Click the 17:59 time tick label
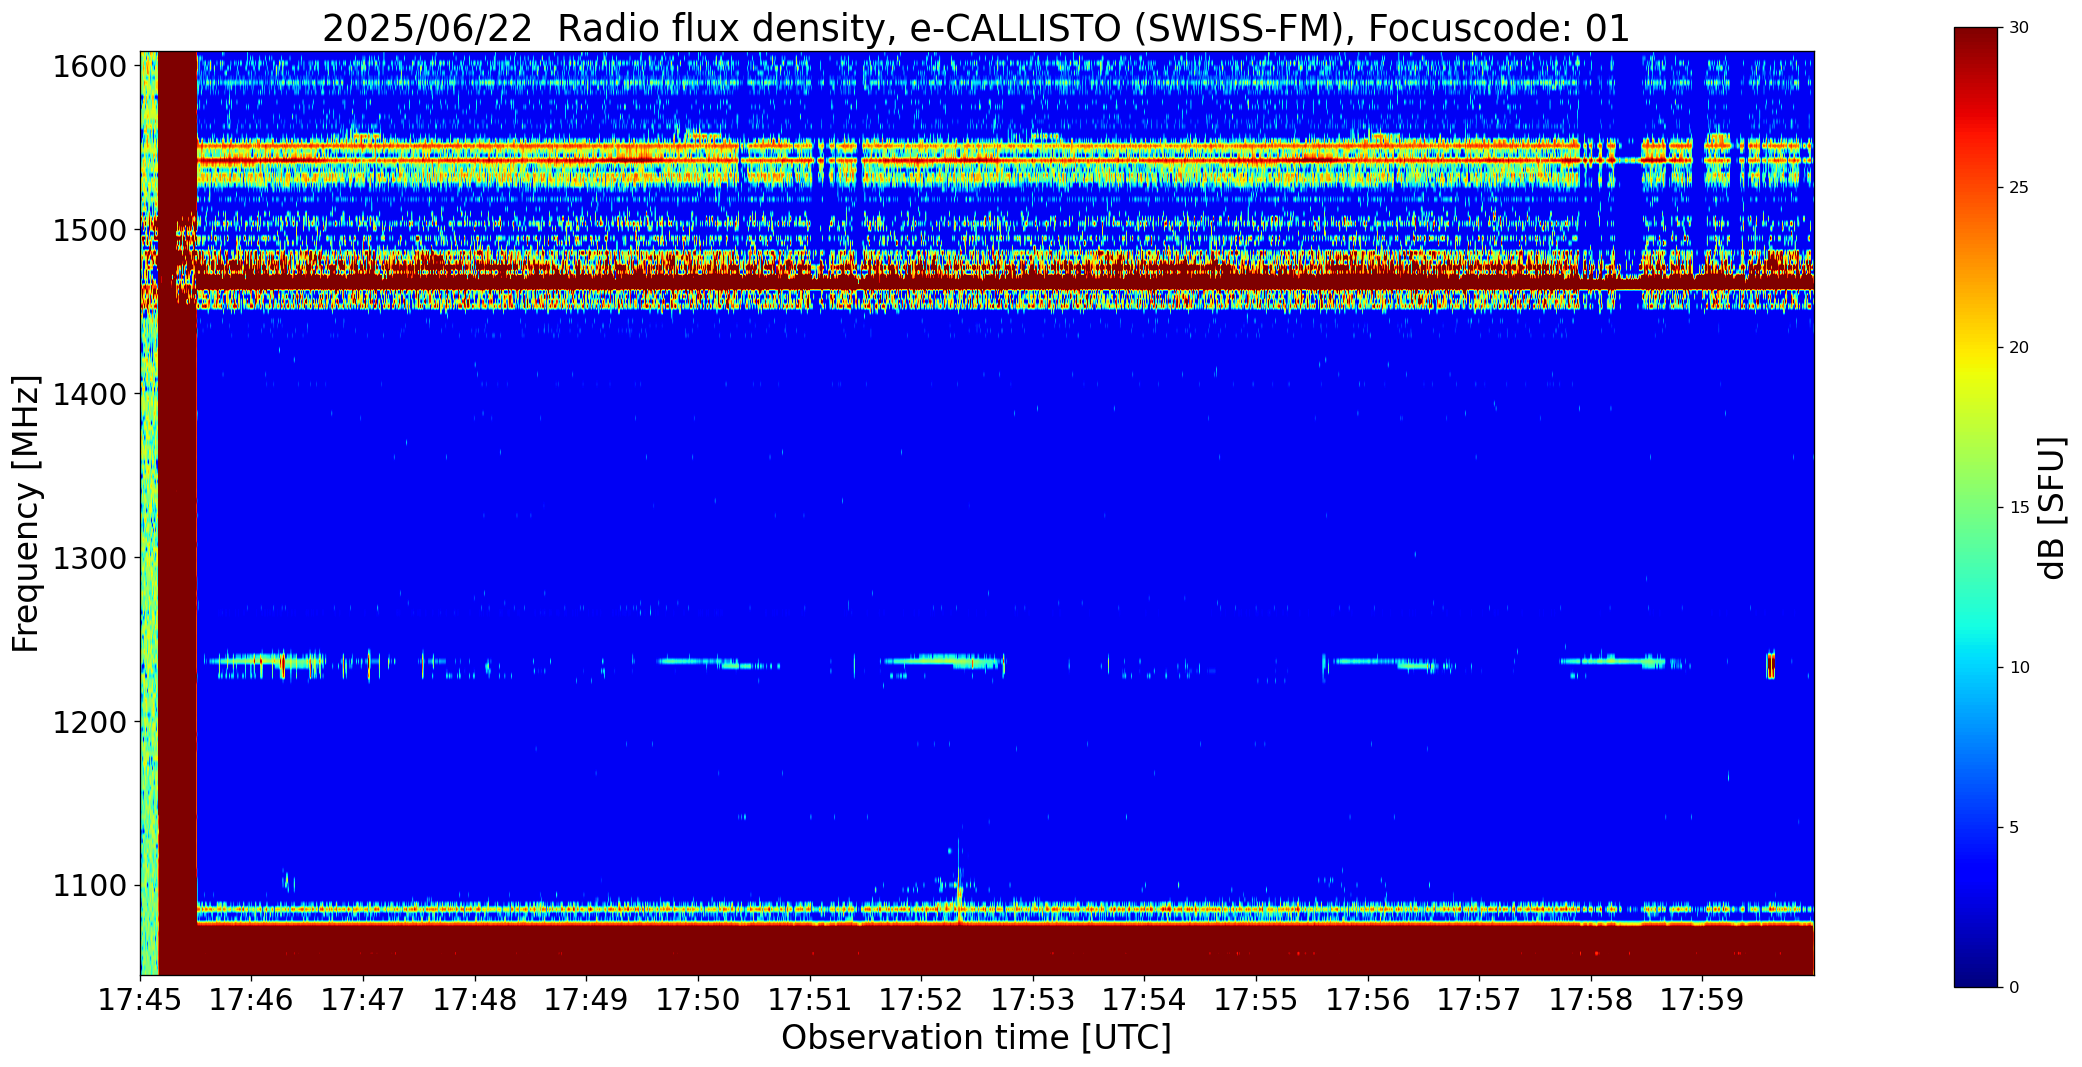This screenshot has height=1067, width=2082. tap(1703, 1000)
